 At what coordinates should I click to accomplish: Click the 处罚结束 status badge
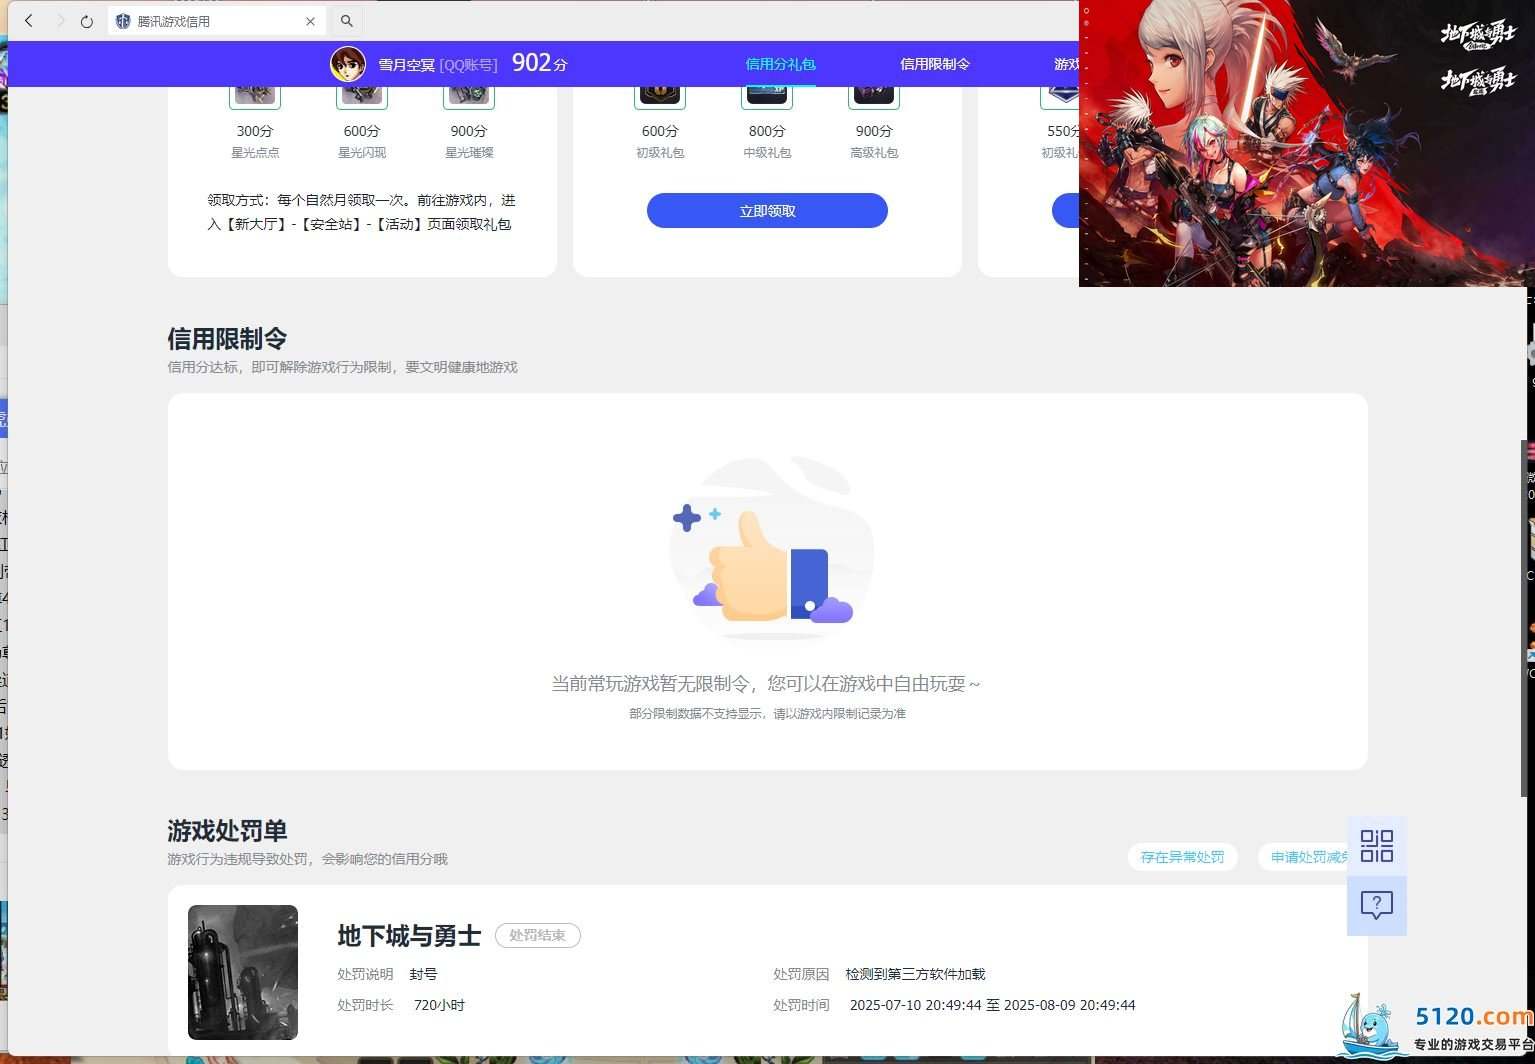pos(538,936)
